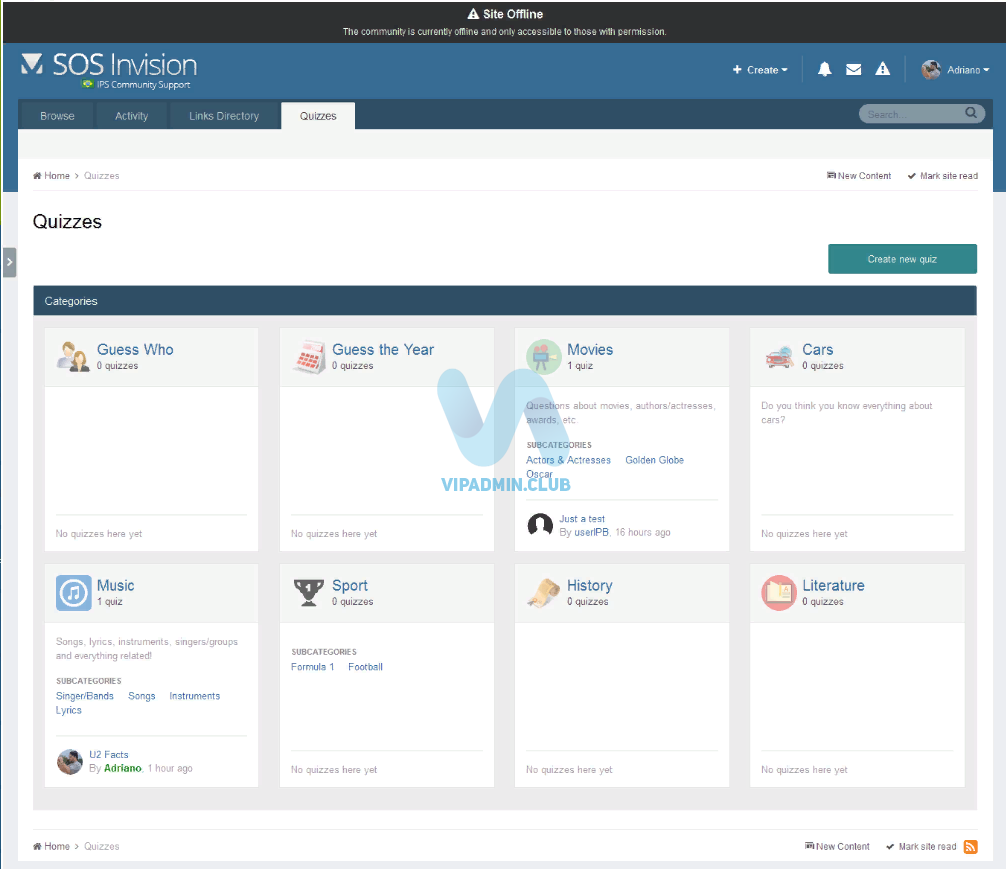Click the Sport trophy category icon
Viewport: 1006px width, 869px height.
pos(309,592)
